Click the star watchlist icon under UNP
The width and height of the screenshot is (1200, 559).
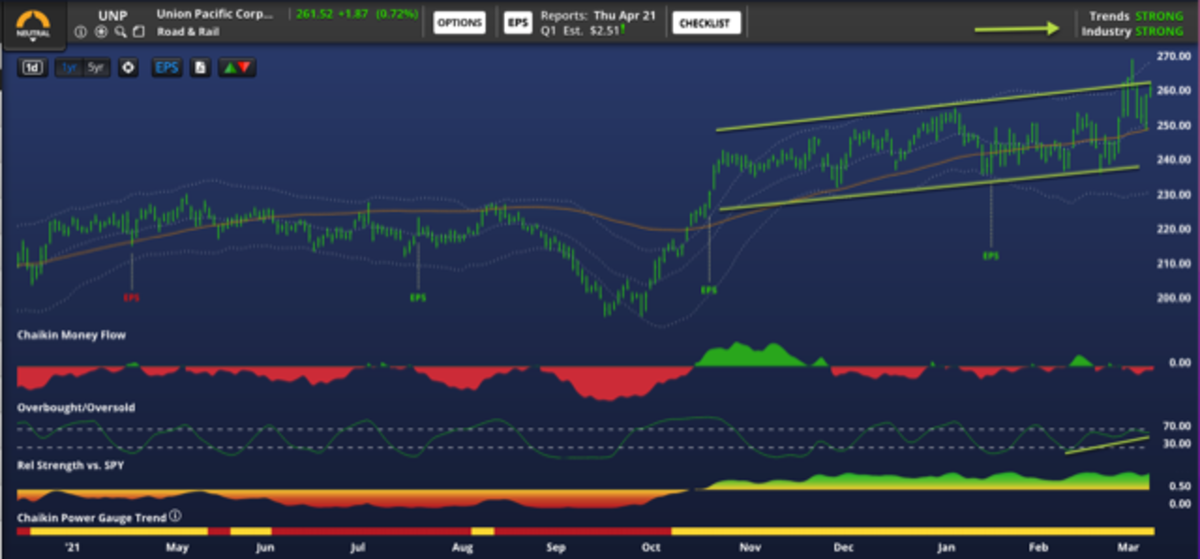coord(101,31)
